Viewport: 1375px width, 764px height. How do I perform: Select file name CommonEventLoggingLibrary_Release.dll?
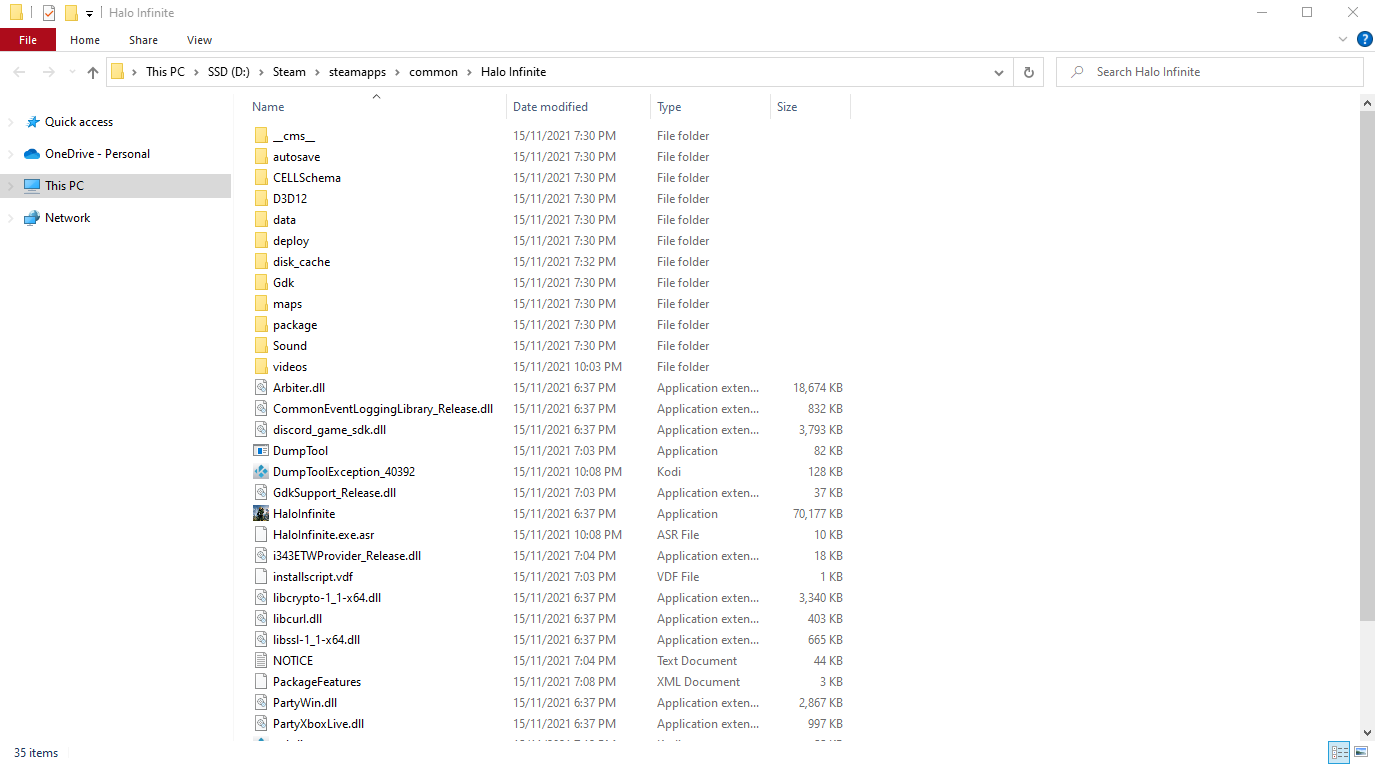(x=383, y=409)
